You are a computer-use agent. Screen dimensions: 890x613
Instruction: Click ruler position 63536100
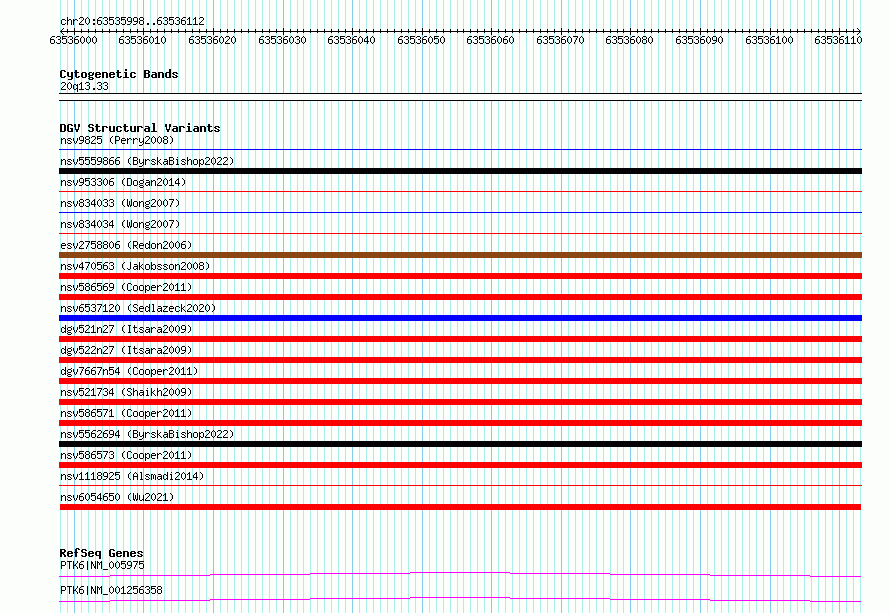point(769,40)
